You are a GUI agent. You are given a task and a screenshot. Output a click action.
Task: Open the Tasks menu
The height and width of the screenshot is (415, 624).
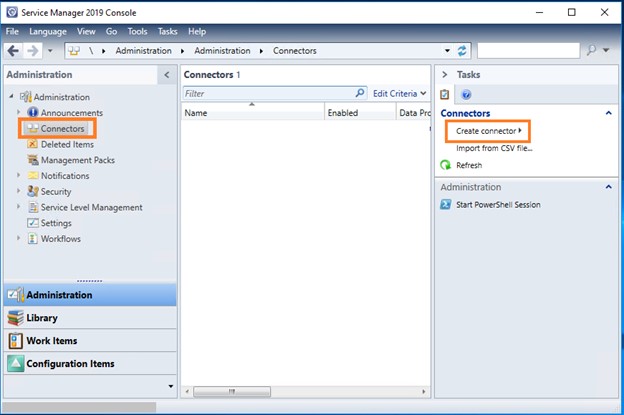(168, 31)
